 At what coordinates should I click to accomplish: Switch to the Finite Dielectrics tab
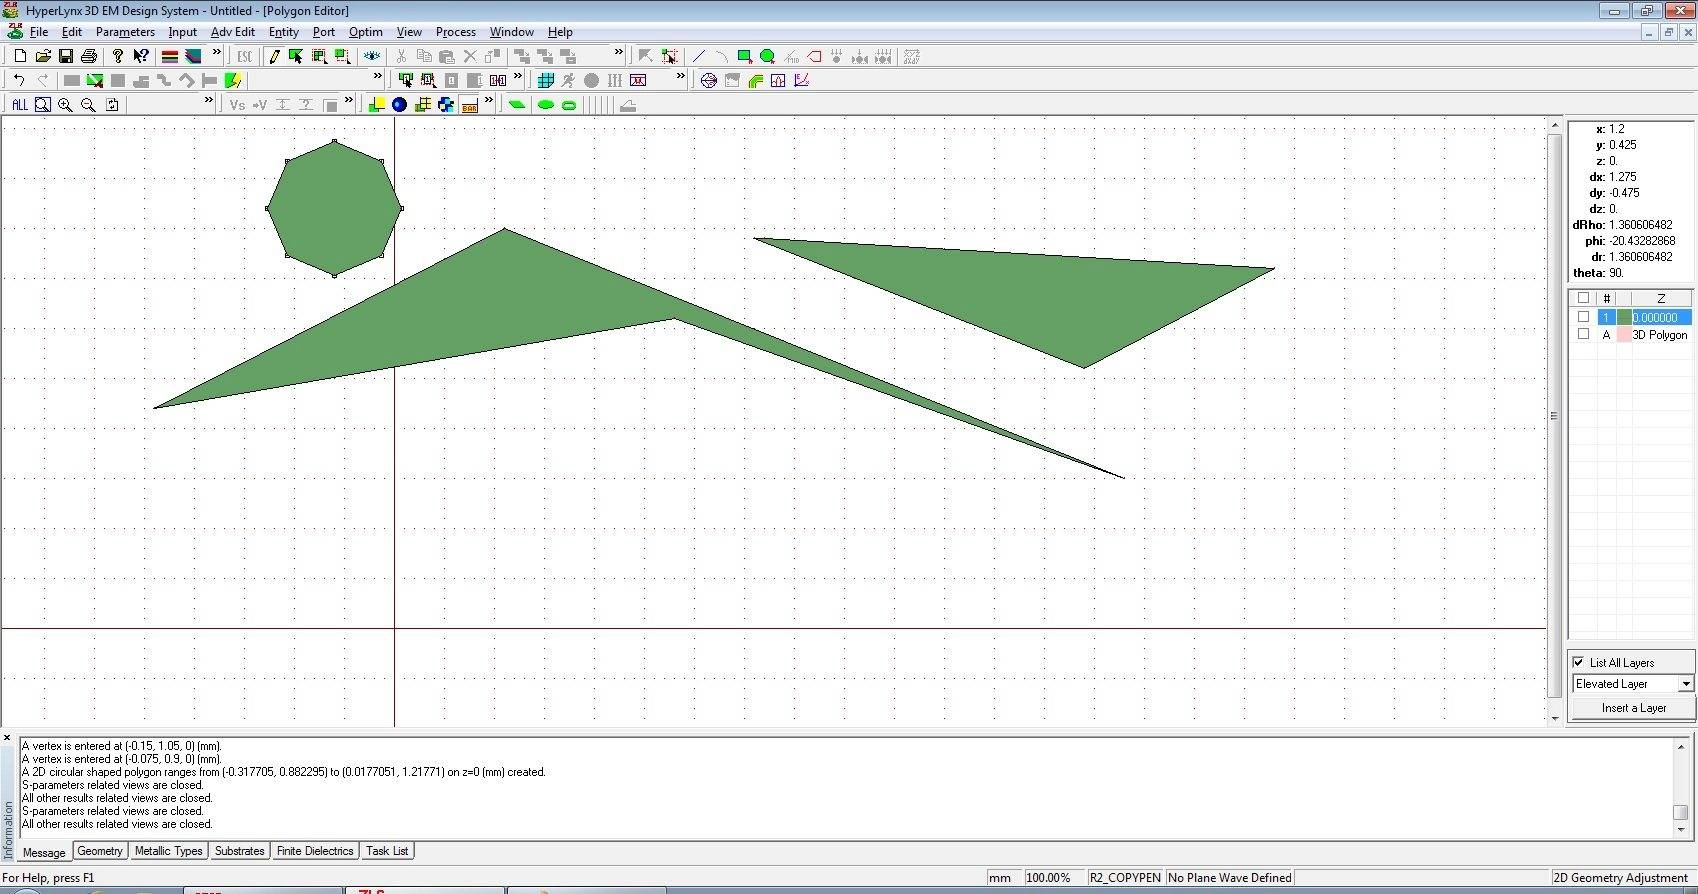click(x=315, y=851)
